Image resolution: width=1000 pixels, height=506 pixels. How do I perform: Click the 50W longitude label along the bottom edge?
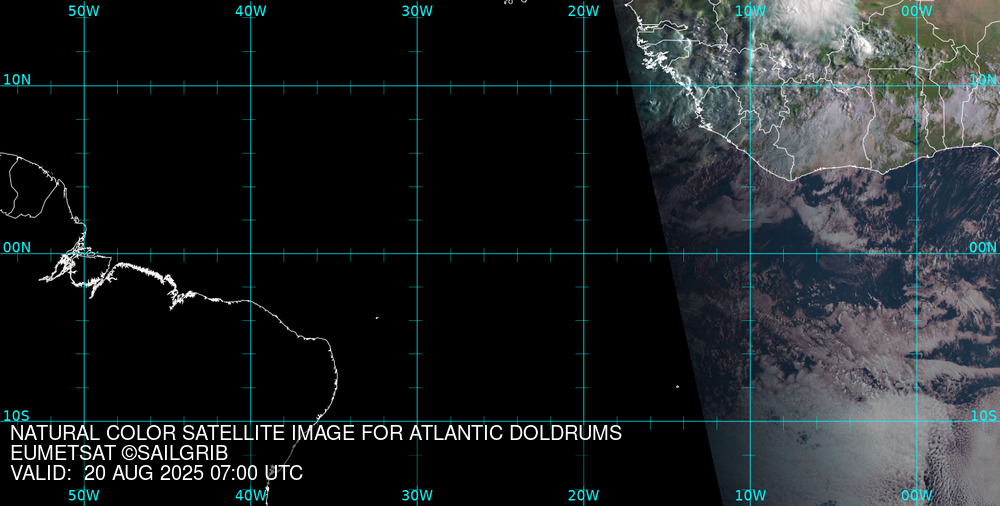84,496
